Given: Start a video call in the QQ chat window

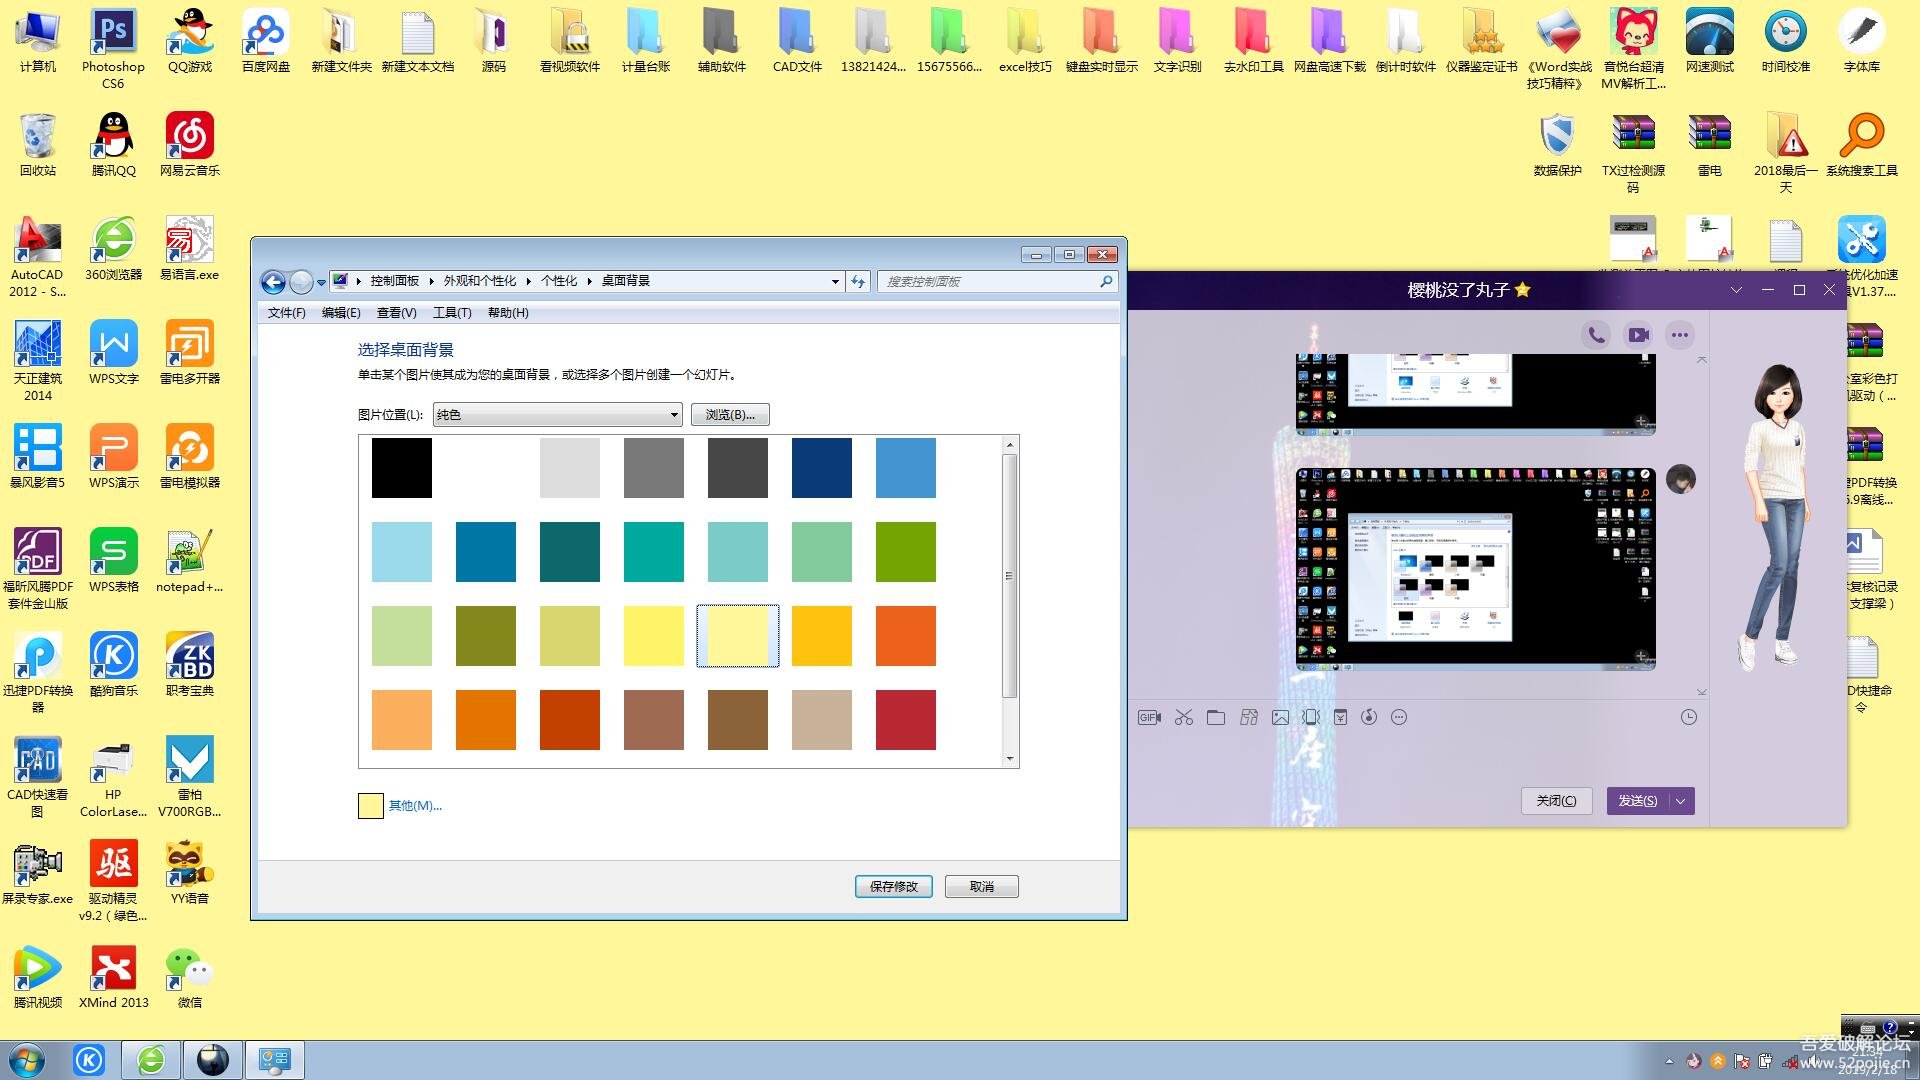Looking at the screenshot, I should 1638,335.
